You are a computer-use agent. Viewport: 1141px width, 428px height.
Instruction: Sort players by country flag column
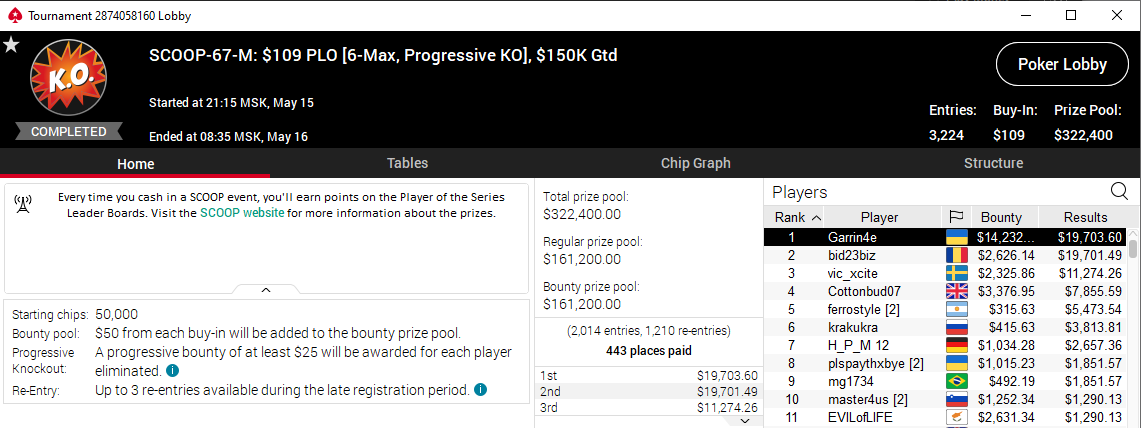(955, 217)
